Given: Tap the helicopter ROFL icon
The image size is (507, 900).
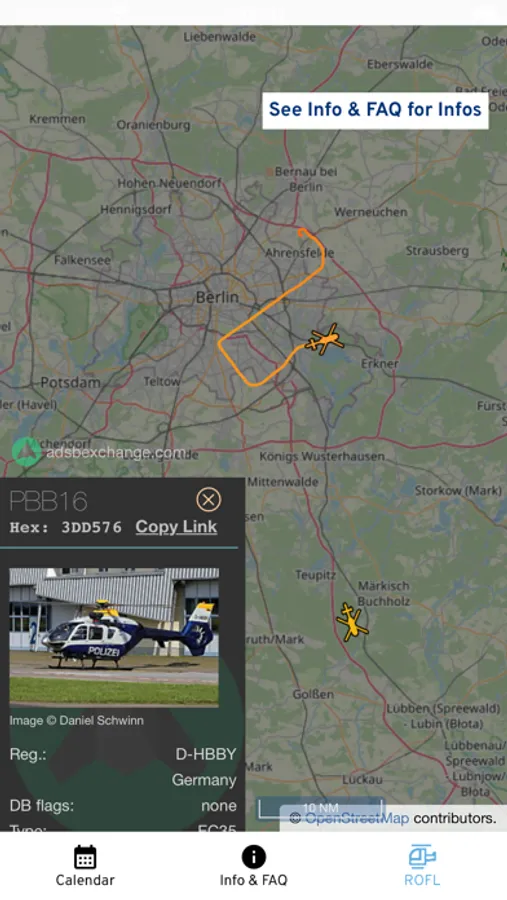Looking at the screenshot, I should pyautogui.click(x=422, y=857).
